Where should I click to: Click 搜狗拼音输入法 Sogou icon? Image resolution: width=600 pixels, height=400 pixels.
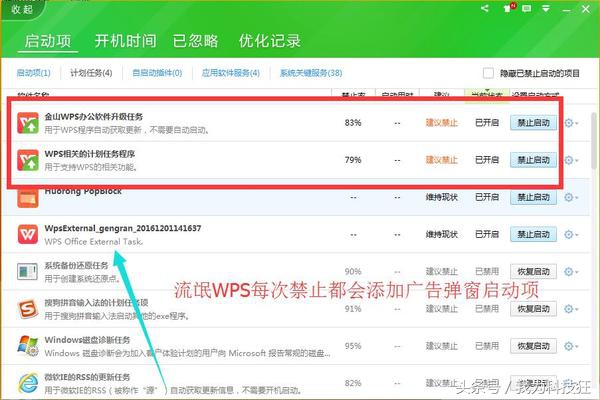pyautogui.click(x=28, y=309)
